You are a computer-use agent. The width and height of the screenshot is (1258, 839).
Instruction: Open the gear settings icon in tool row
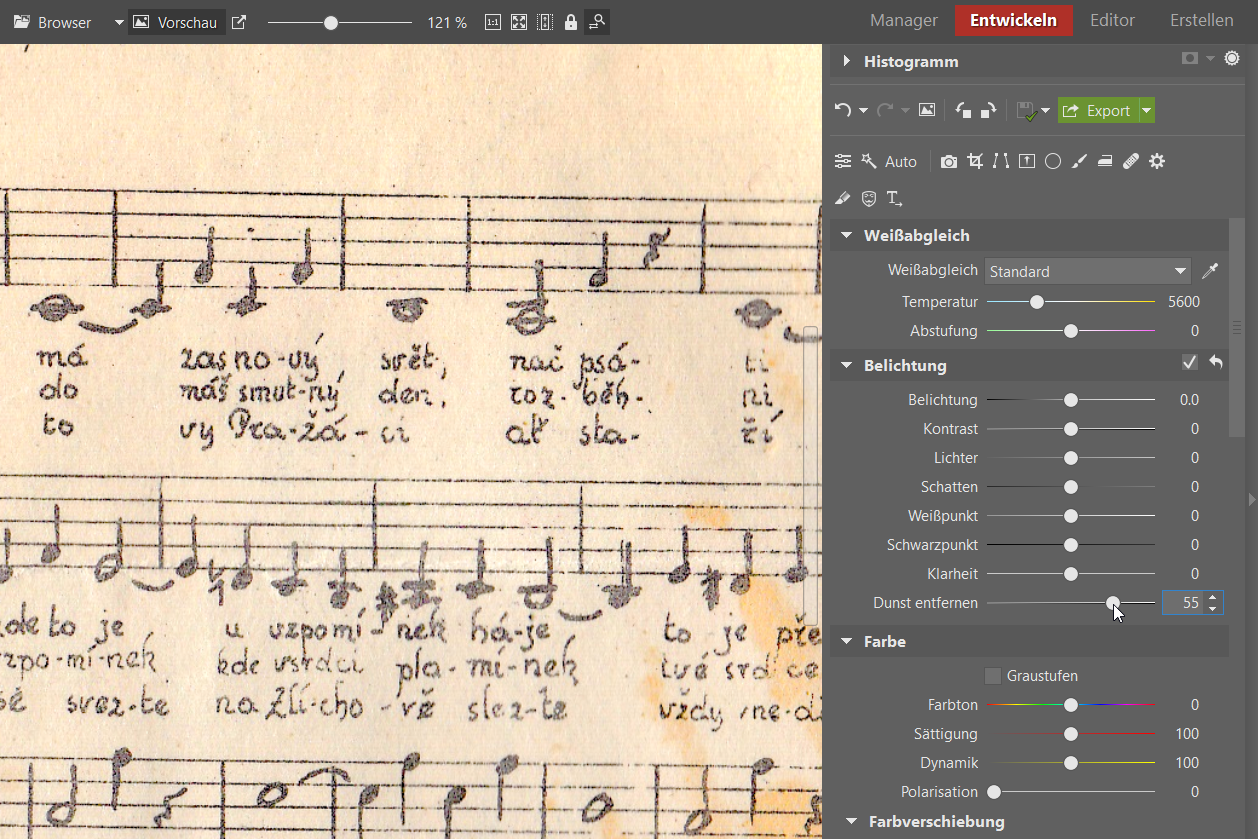(1157, 161)
